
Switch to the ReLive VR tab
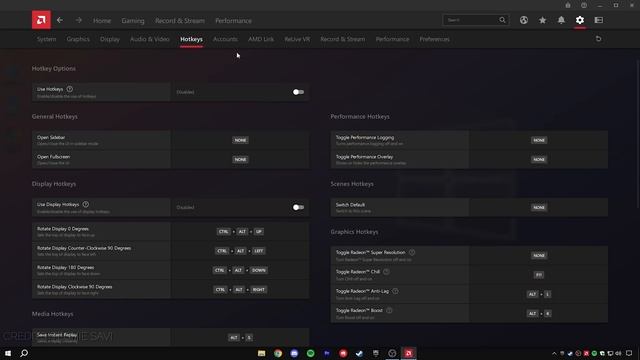tap(297, 39)
